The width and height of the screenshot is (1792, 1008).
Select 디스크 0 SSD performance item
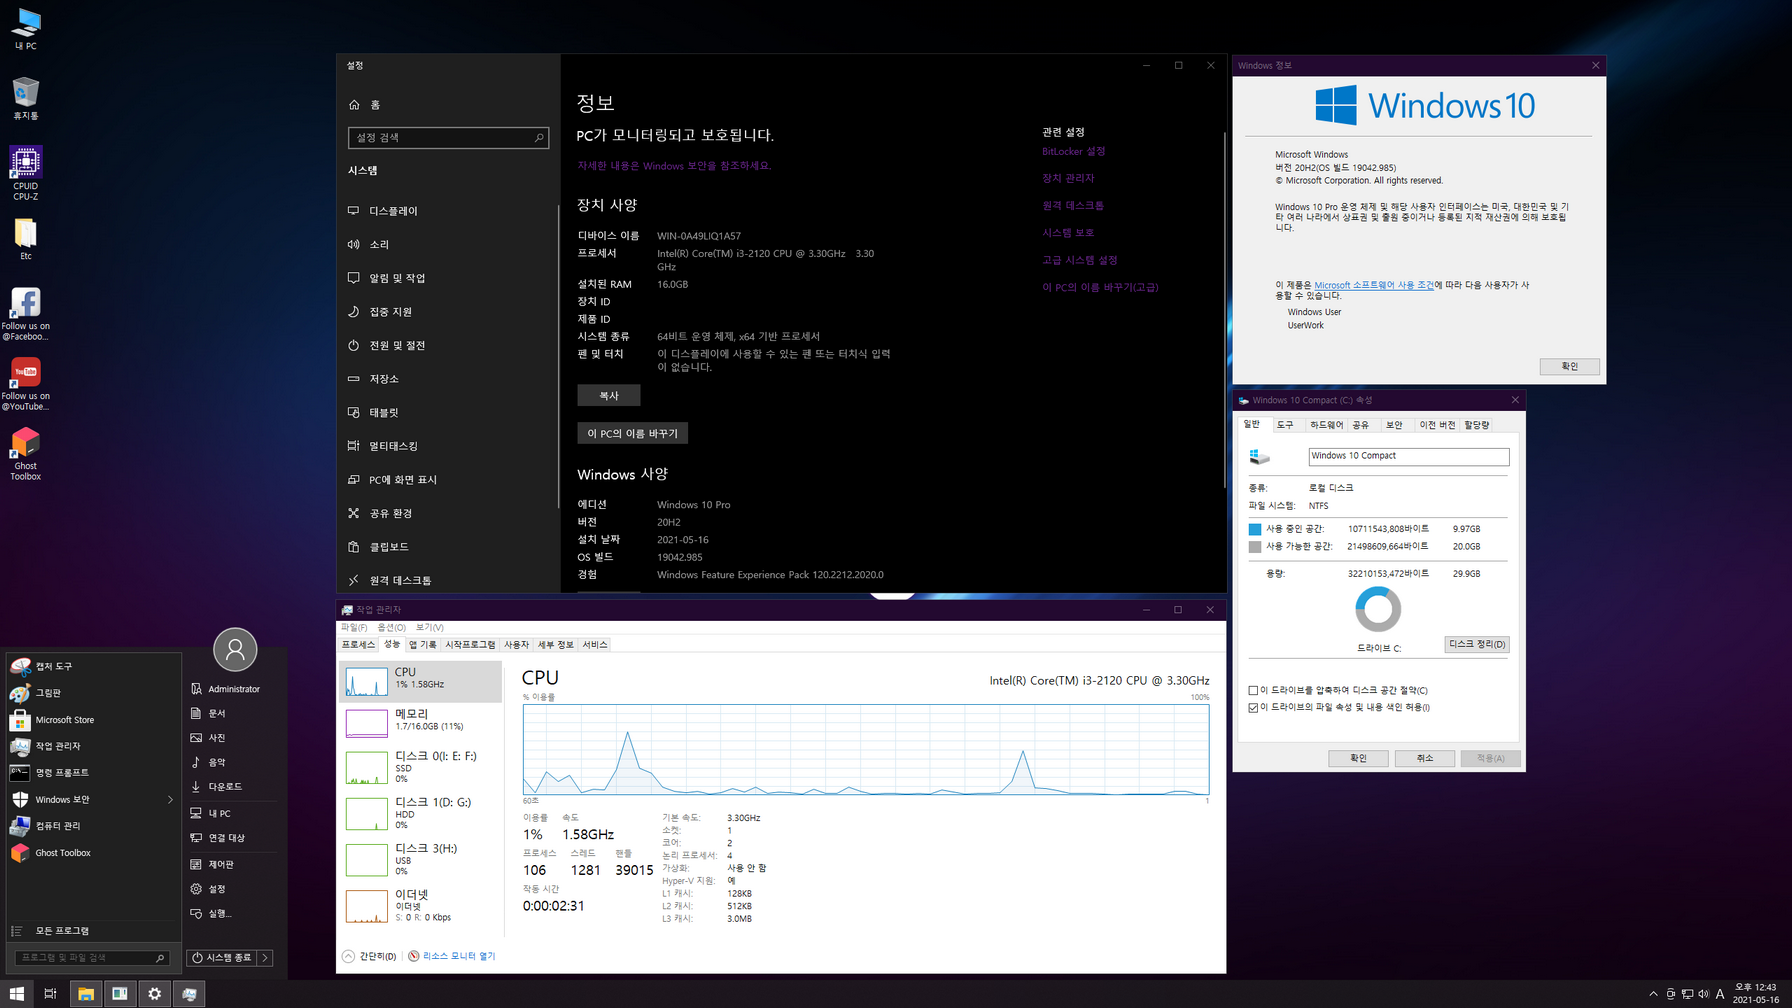tap(420, 766)
